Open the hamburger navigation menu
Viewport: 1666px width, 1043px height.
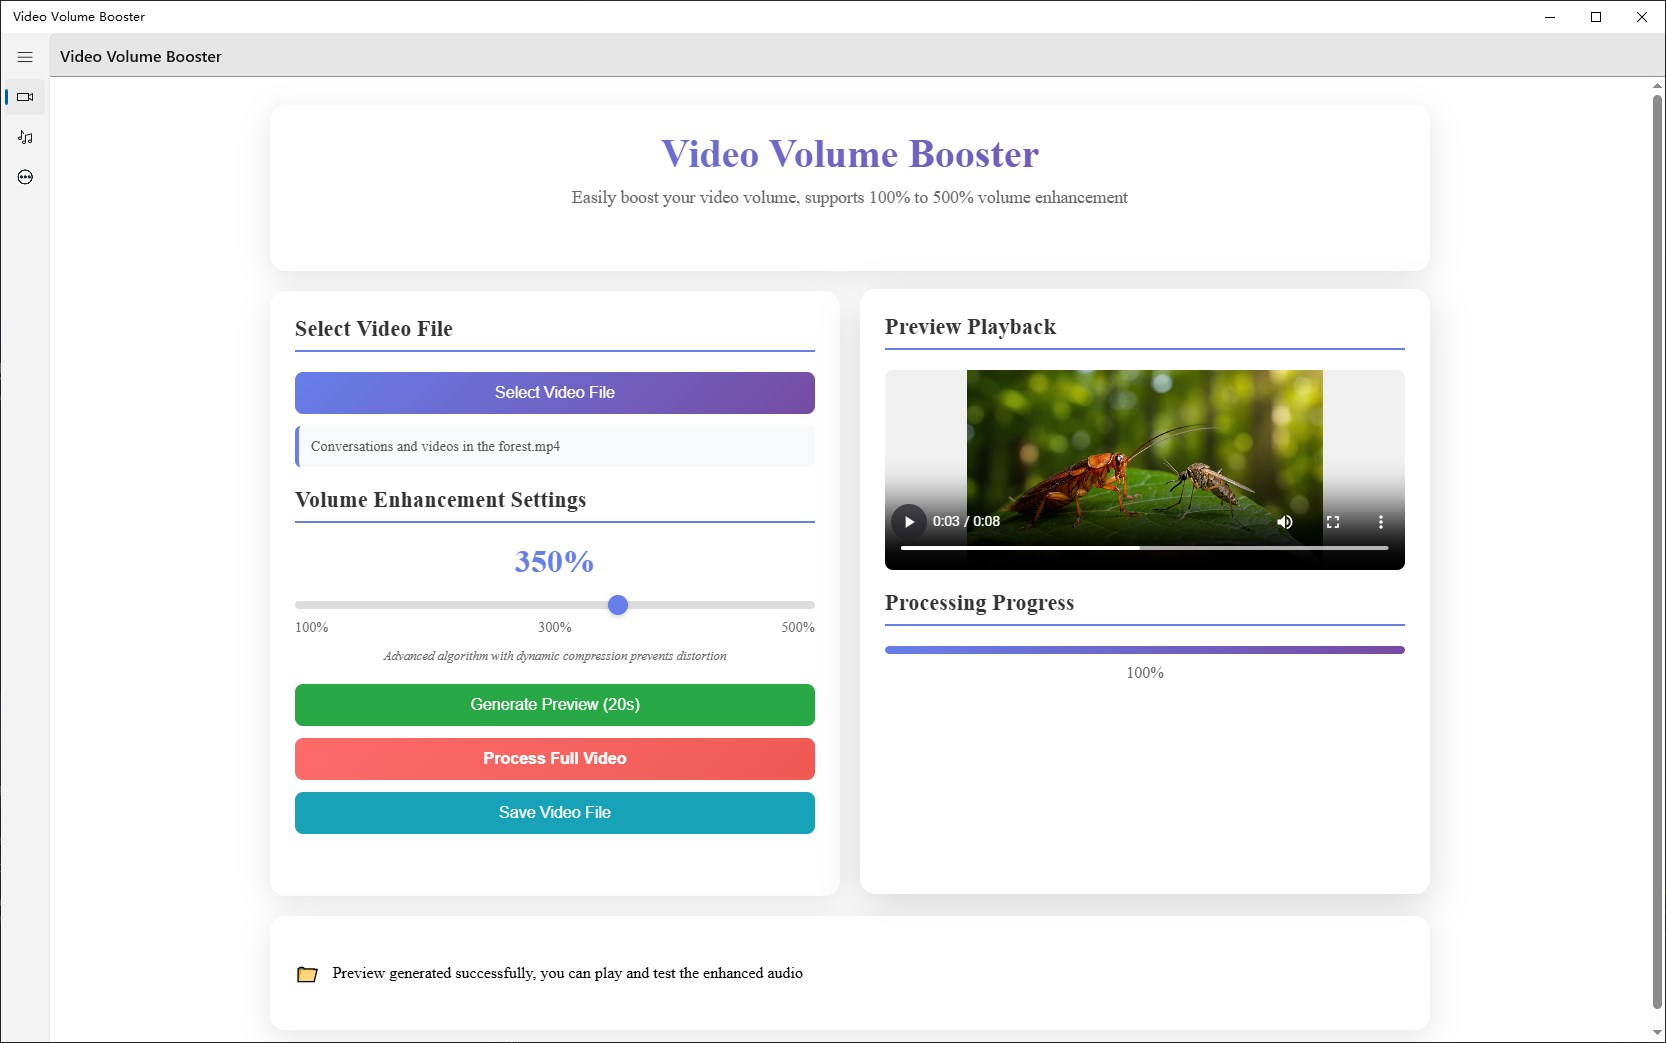pyautogui.click(x=25, y=57)
